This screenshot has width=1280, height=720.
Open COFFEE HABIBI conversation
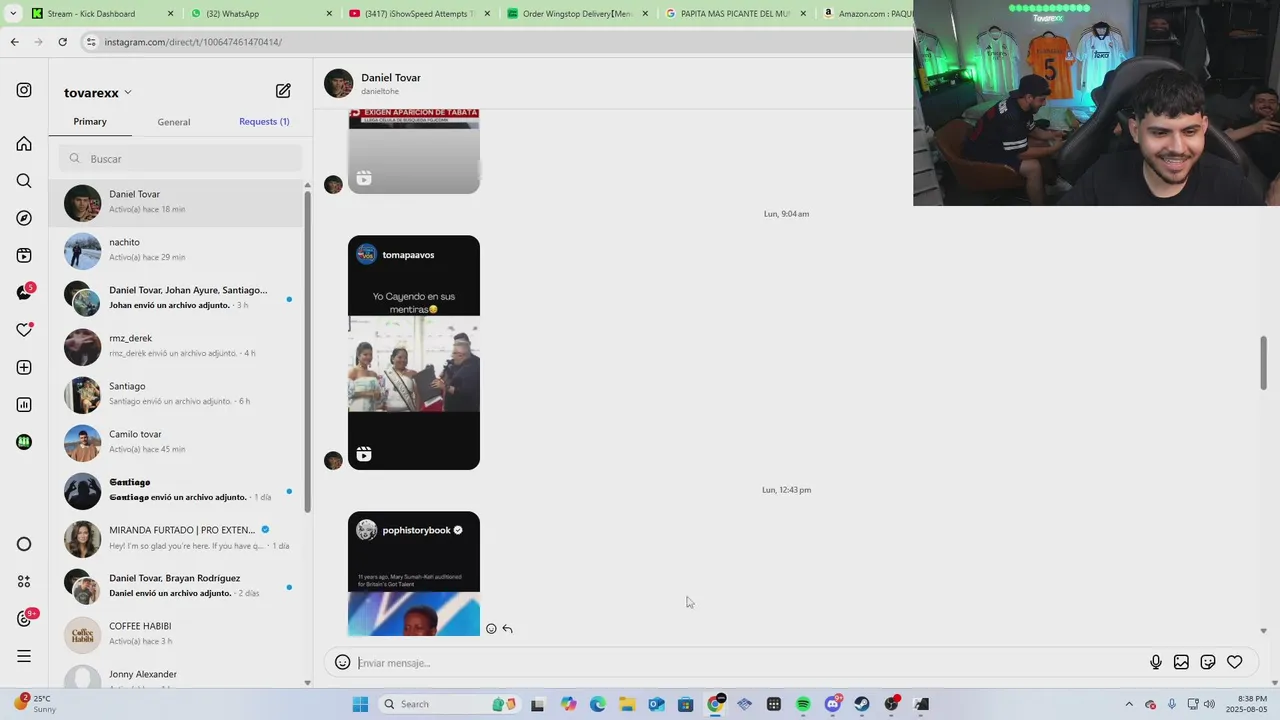[178, 635]
